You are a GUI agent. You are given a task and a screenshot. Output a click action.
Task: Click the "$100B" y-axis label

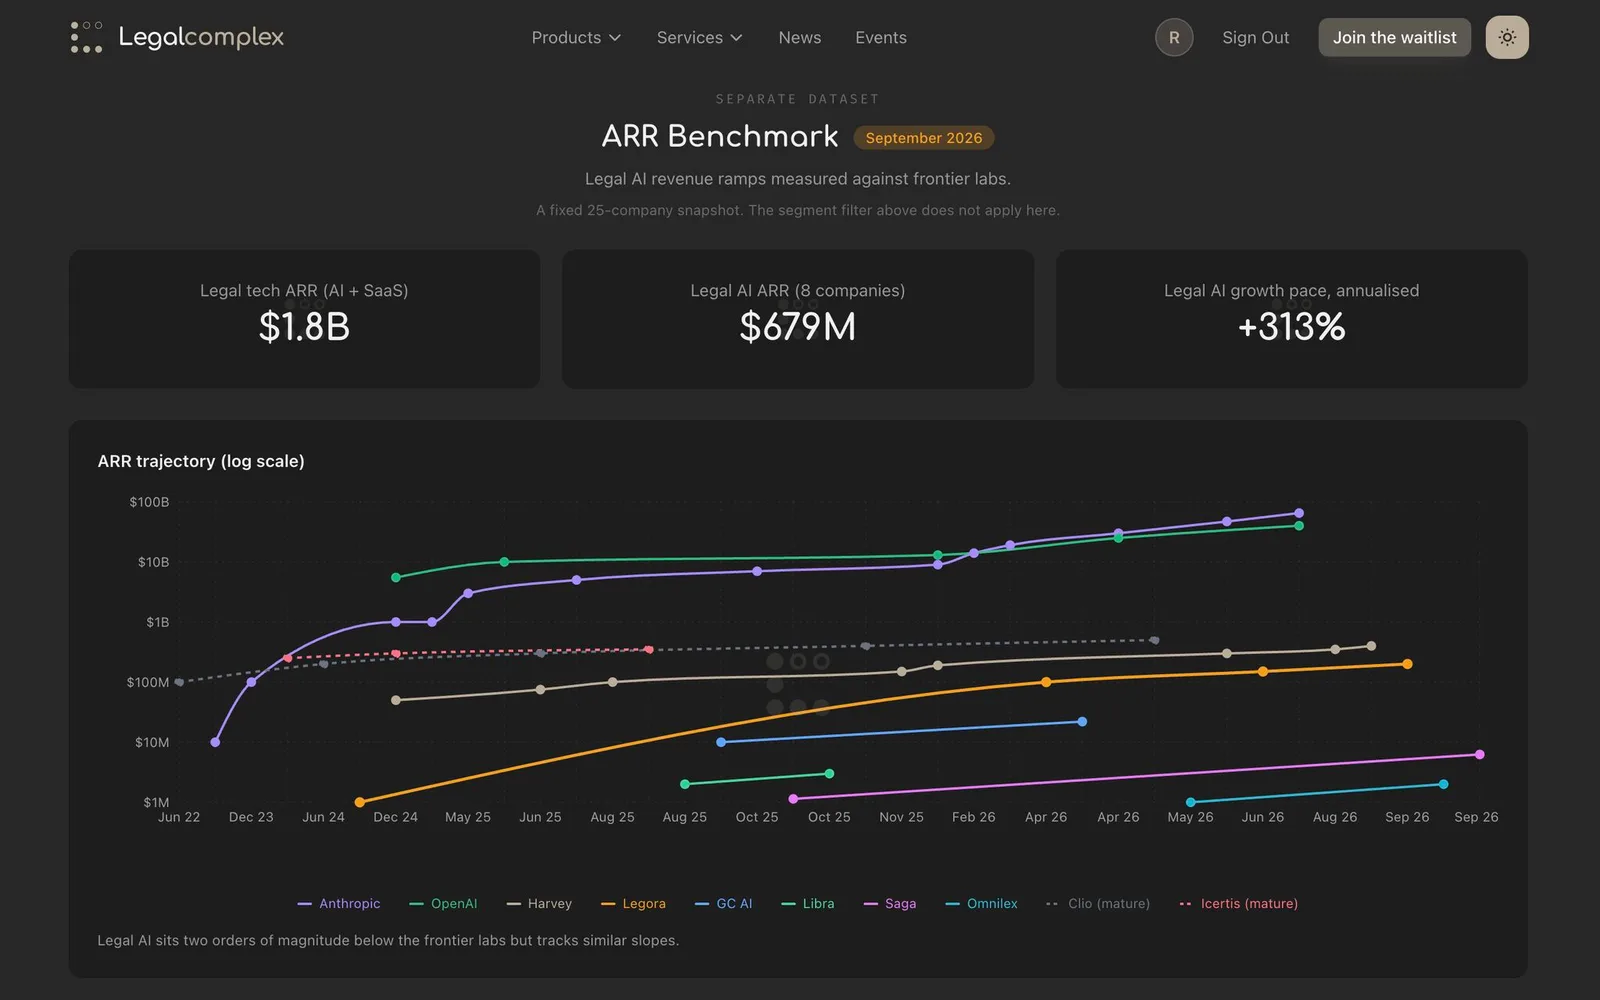click(149, 502)
